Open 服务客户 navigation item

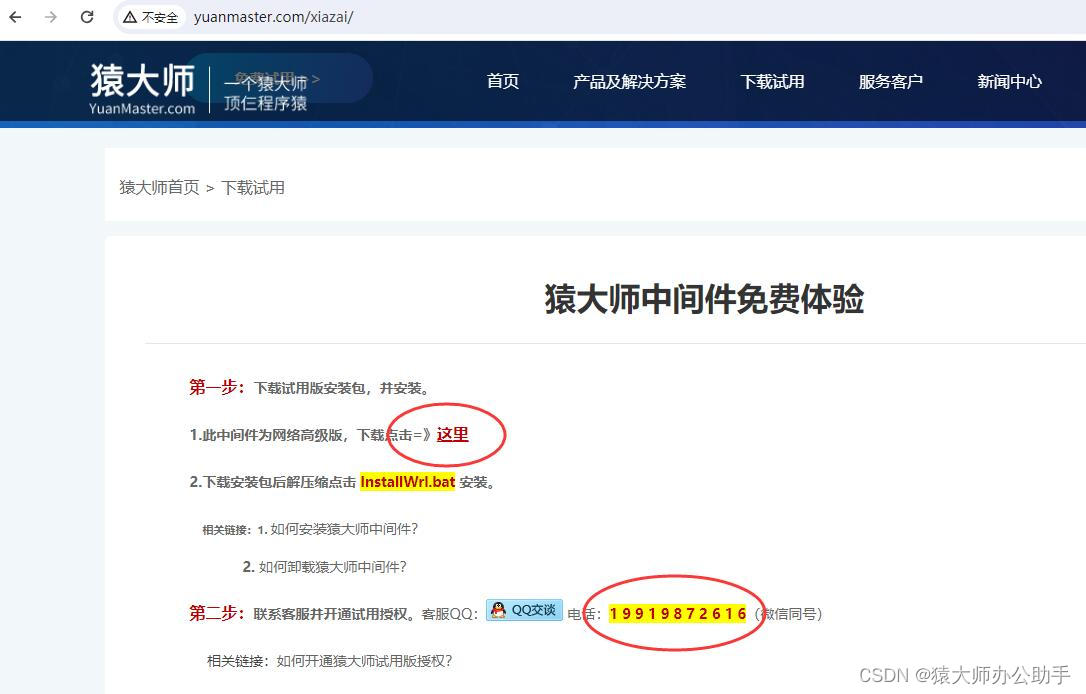pos(891,82)
